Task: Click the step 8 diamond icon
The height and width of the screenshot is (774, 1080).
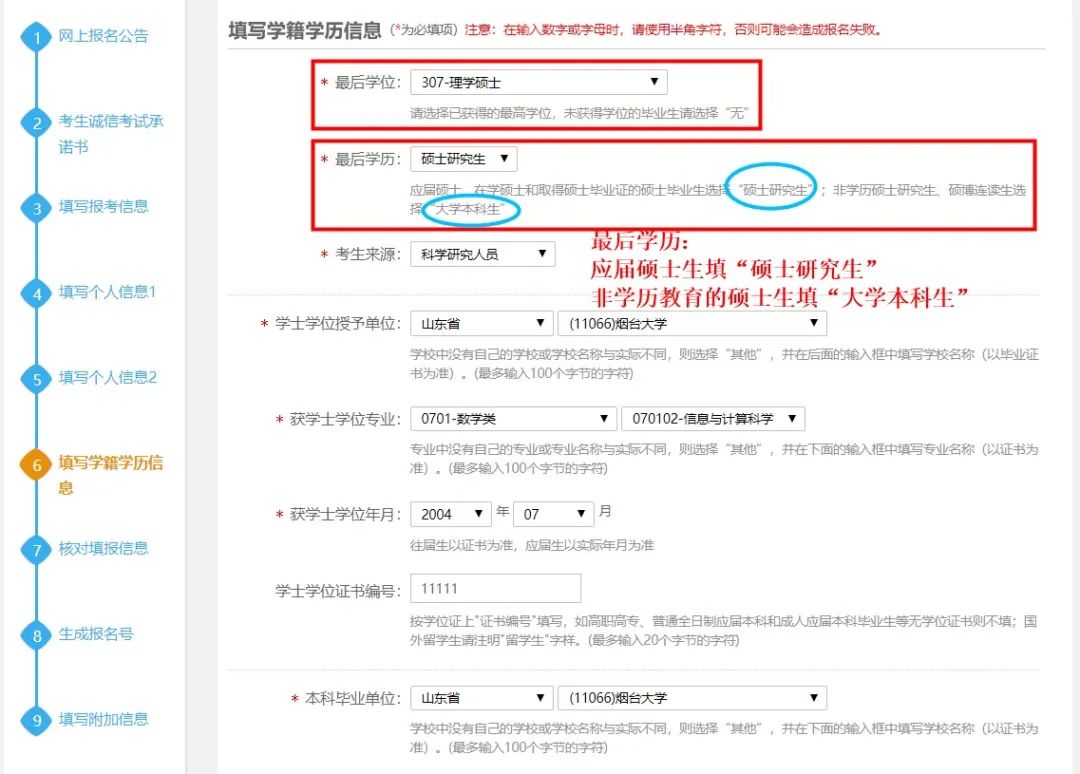Action: (37, 636)
